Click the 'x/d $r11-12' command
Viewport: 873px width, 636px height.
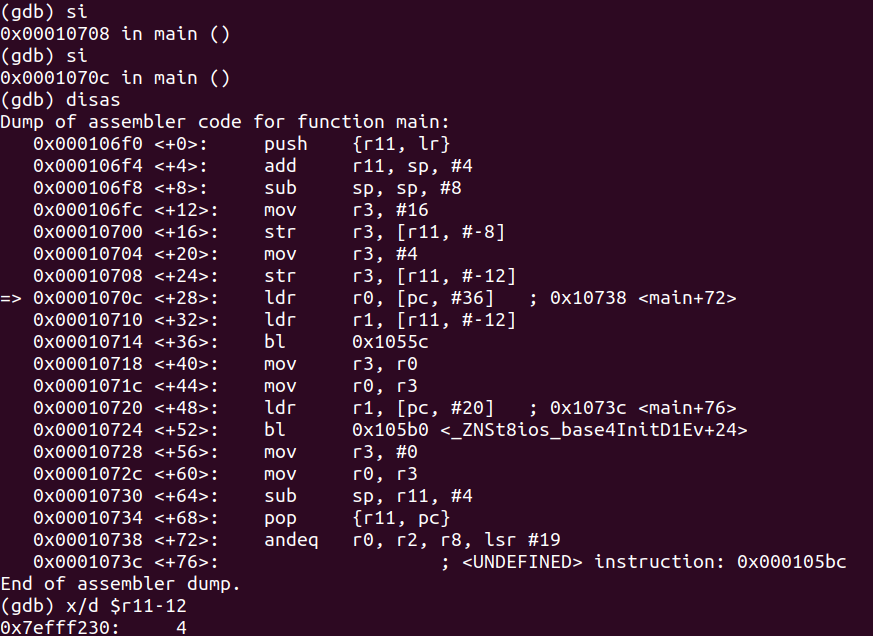point(126,605)
